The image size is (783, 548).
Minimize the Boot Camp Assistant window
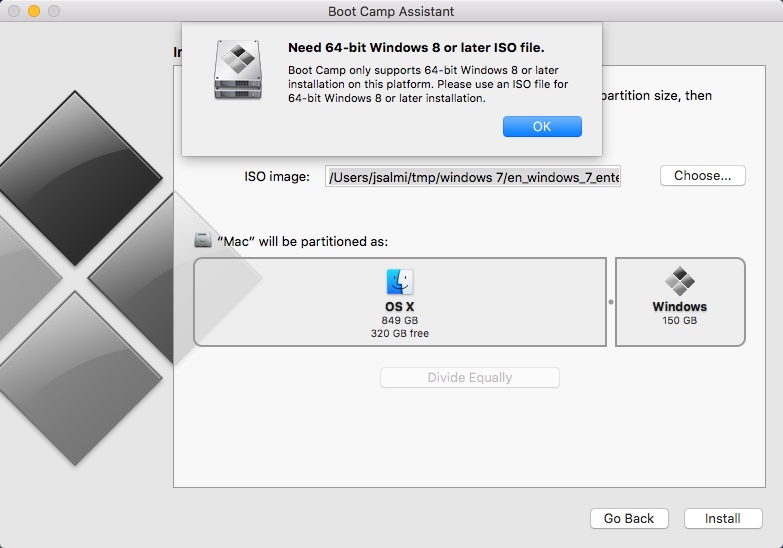click(34, 11)
